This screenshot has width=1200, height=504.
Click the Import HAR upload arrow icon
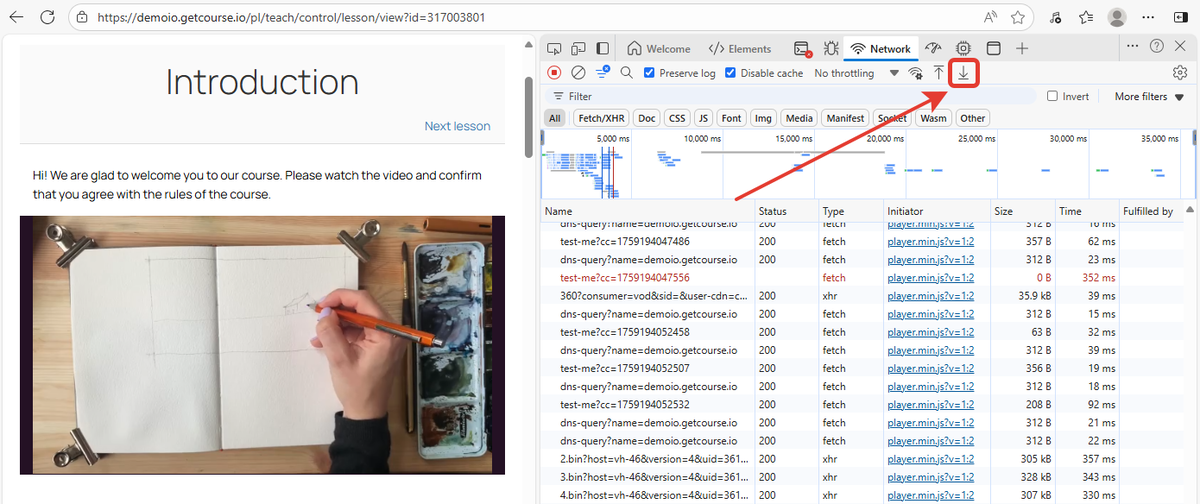(x=938, y=73)
